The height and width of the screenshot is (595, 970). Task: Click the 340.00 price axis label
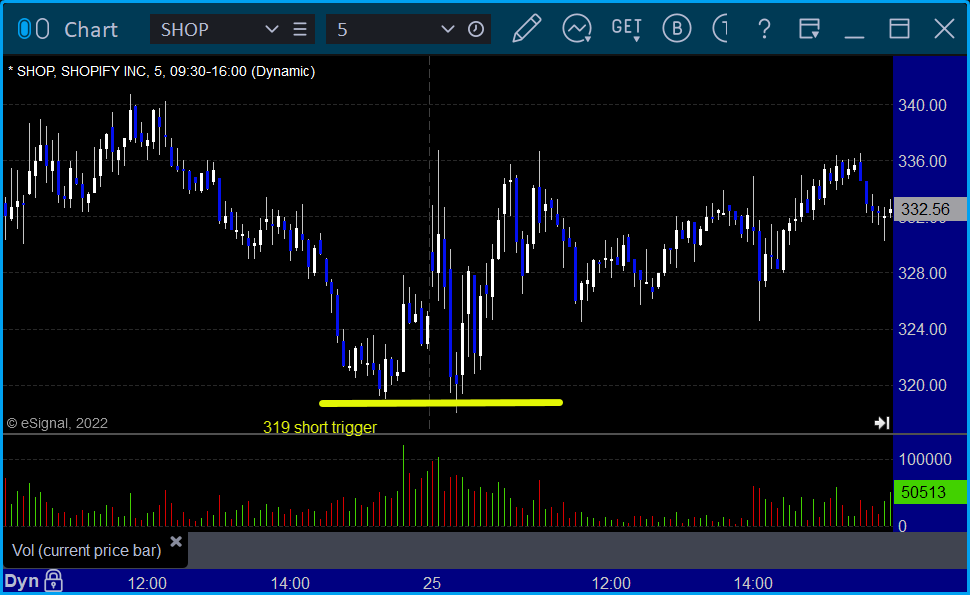(922, 105)
